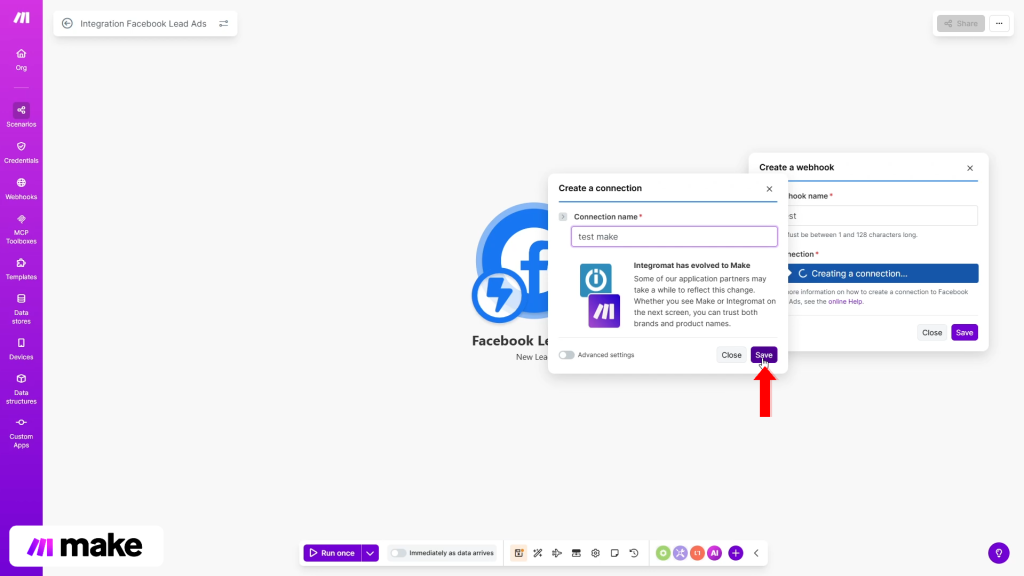Click Save in Create a webhook dialog
This screenshot has height=576, width=1024.
pyautogui.click(x=964, y=332)
